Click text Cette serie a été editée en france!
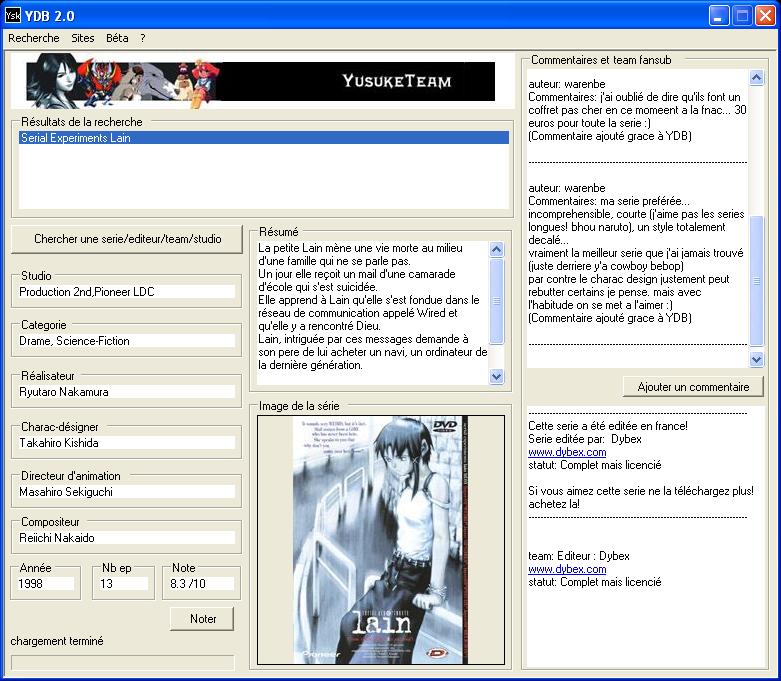The height and width of the screenshot is (681, 781). point(608,426)
